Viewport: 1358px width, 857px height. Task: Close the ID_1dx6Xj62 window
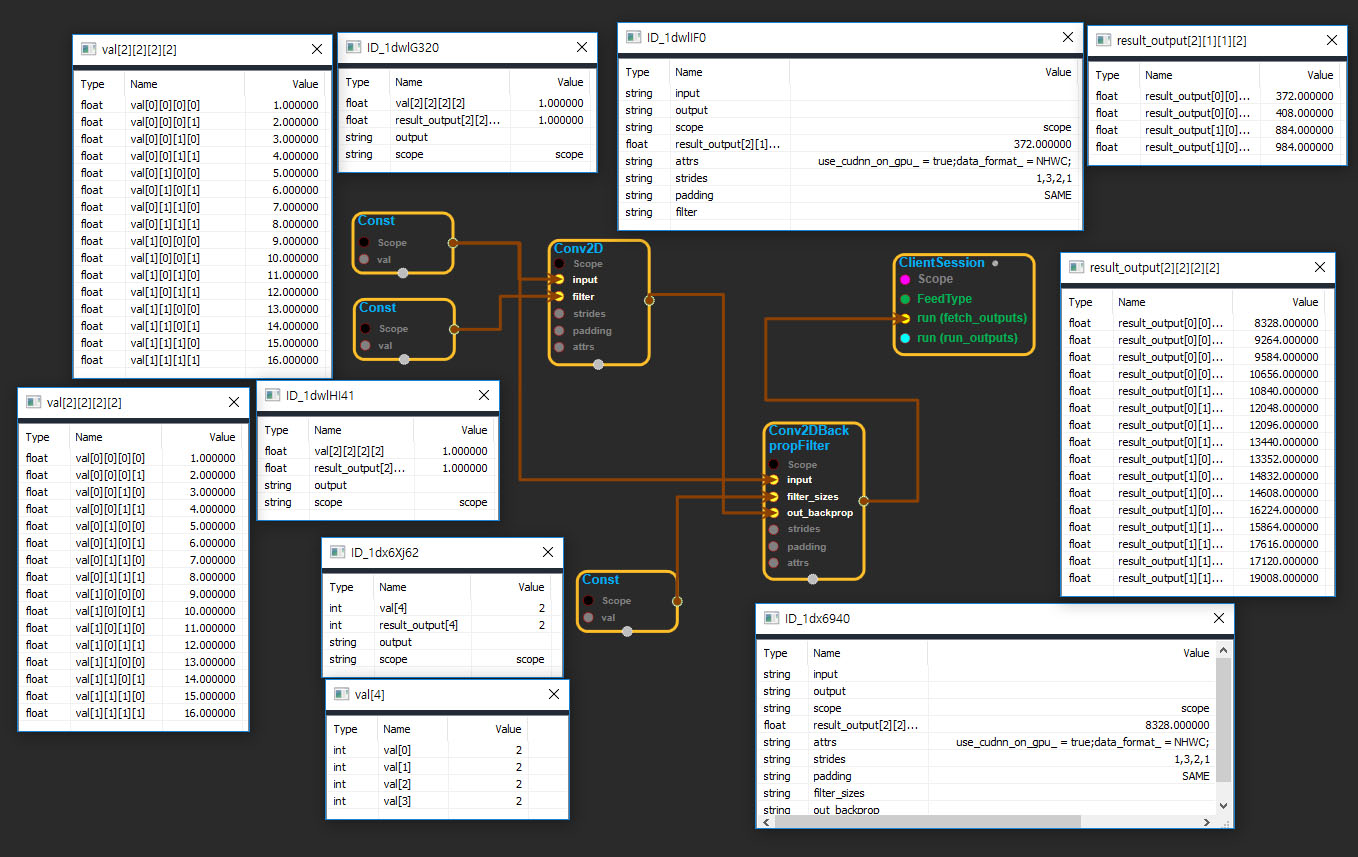[x=547, y=552]
